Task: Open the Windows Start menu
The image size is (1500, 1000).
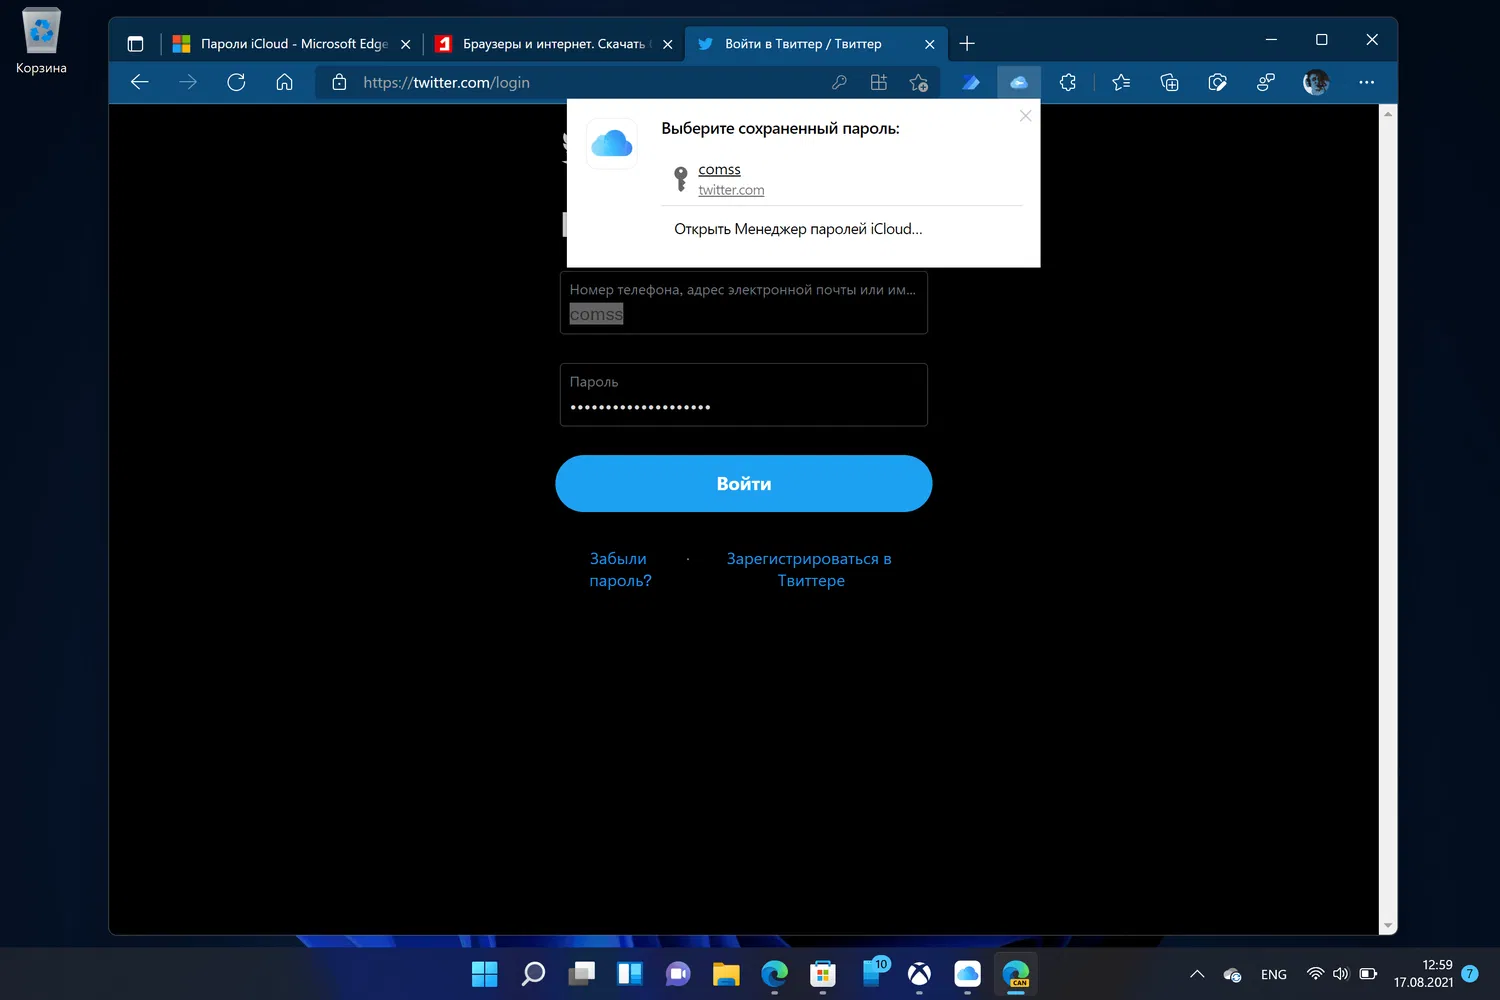Action: tap(485, 974)
